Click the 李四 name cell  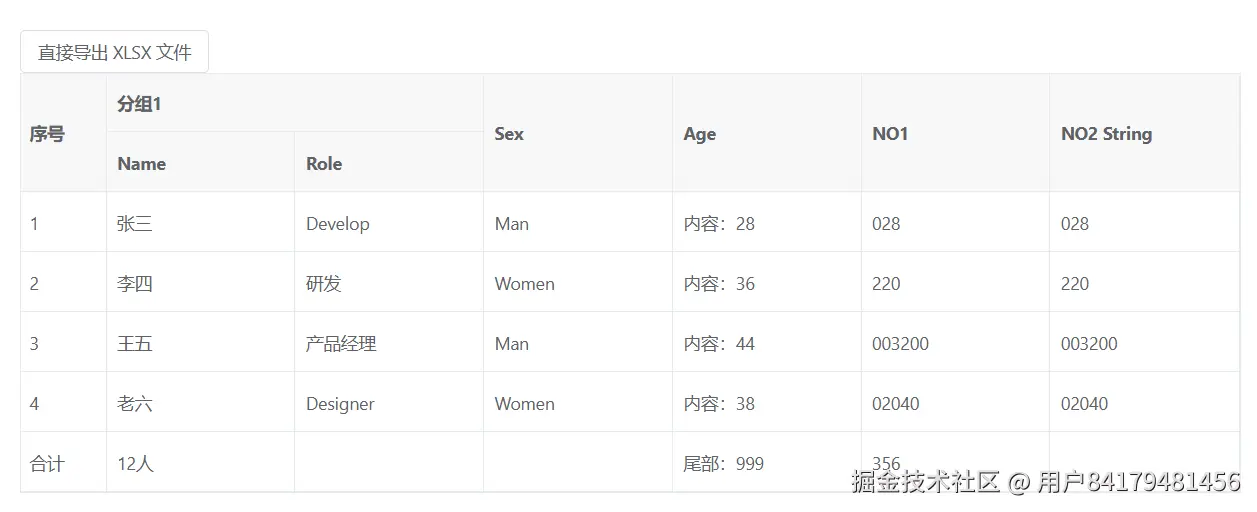point(135,284)
